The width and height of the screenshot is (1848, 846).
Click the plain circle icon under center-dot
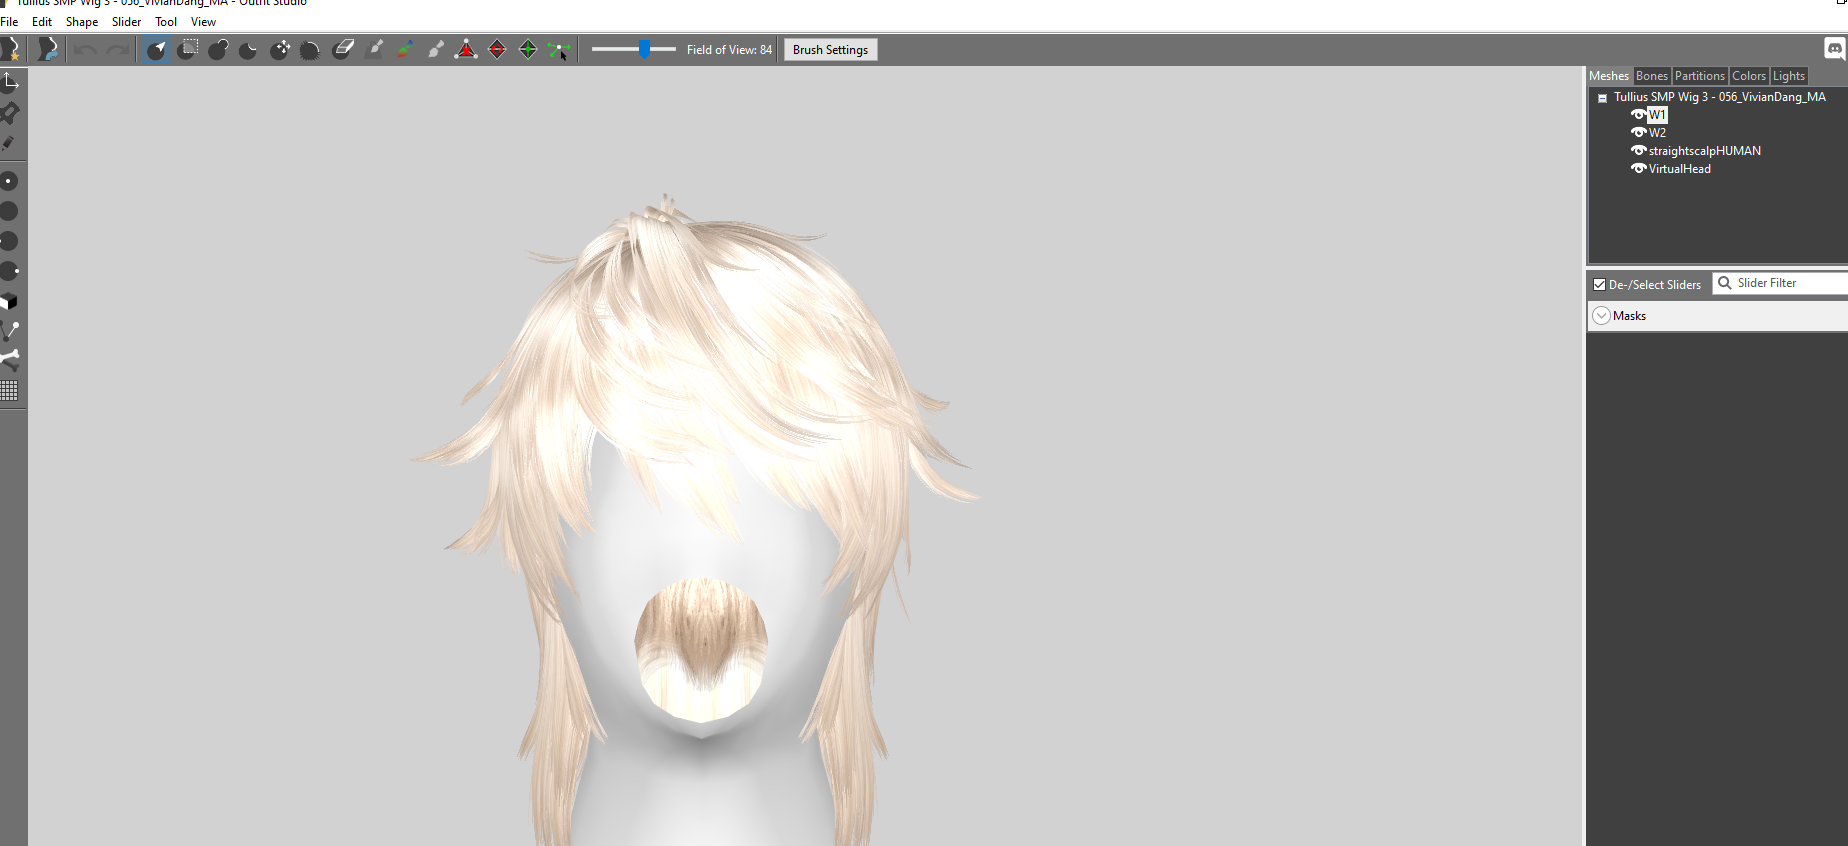point(9,211)
